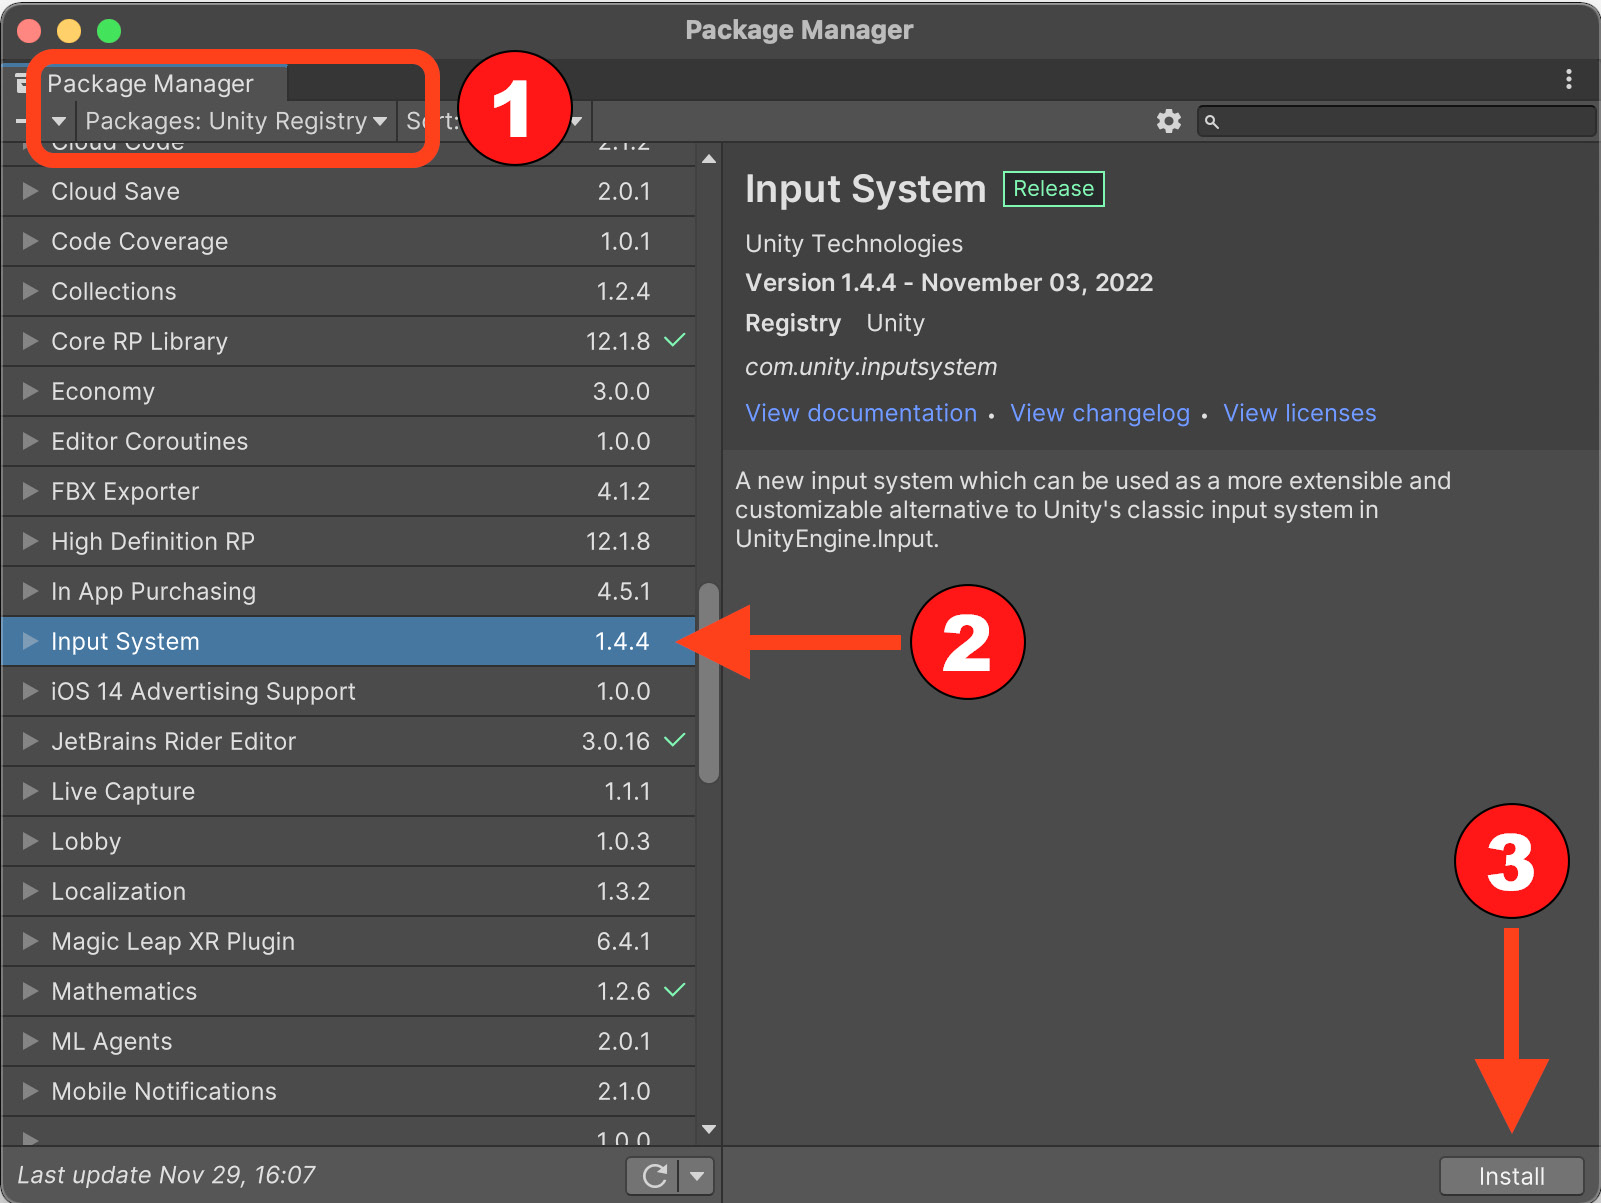Select the Economy package
The image size is (1601, 1203).
coord(348,391)
